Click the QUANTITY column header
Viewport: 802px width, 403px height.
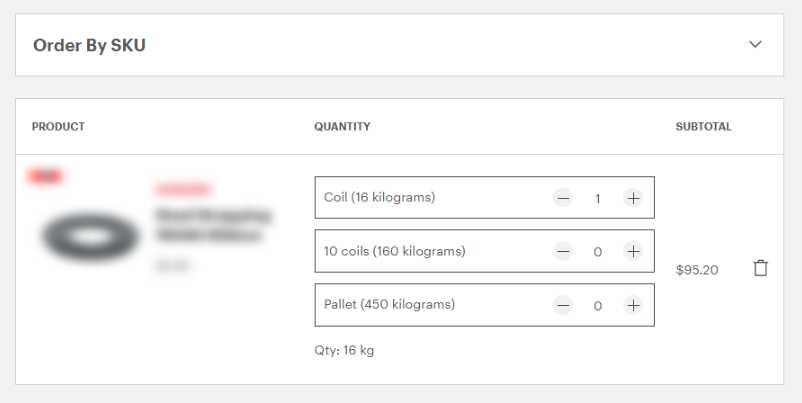342,127
